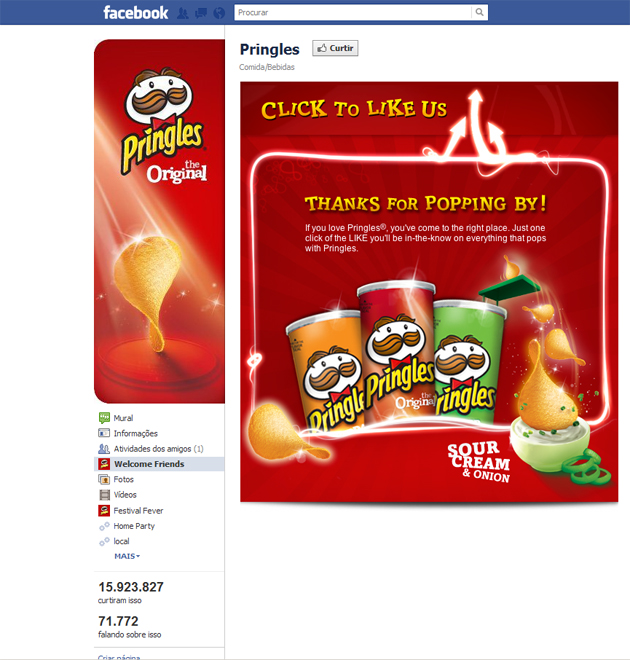
Task: Click the facebook logo to go home
Action: tap(136, 13)
